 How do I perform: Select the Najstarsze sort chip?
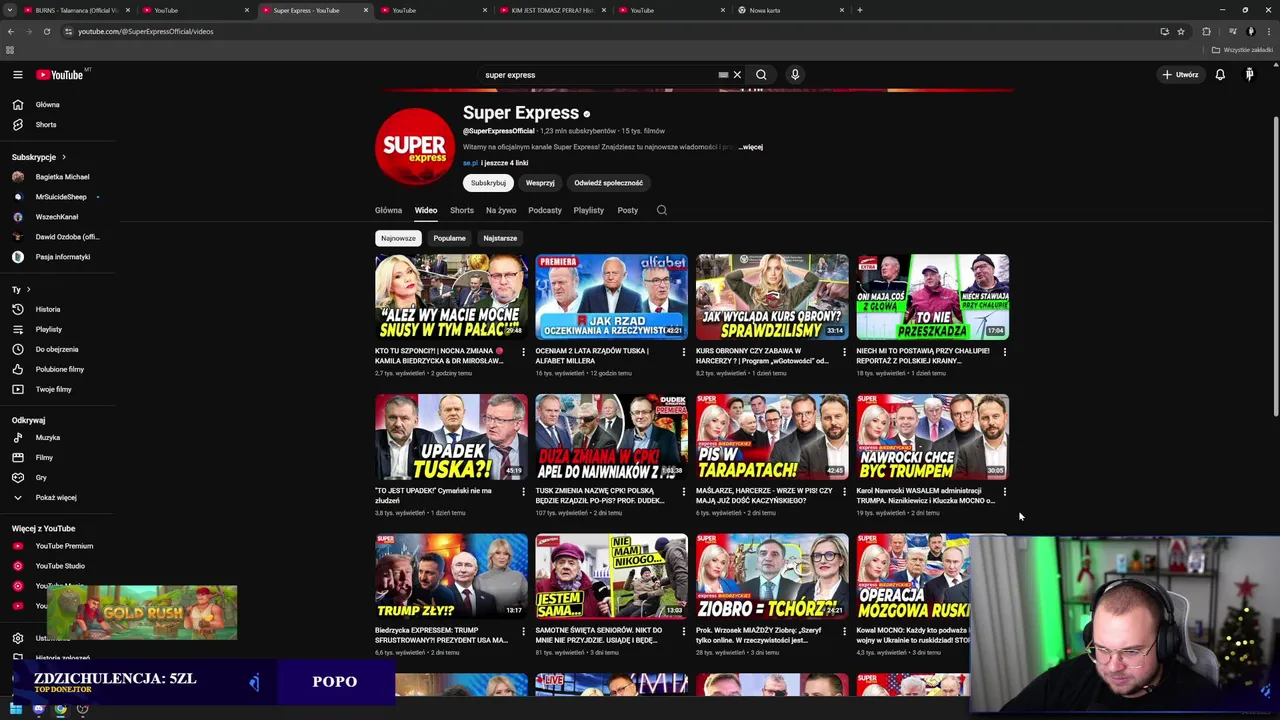pyautogui.click(x=500, y=238)
